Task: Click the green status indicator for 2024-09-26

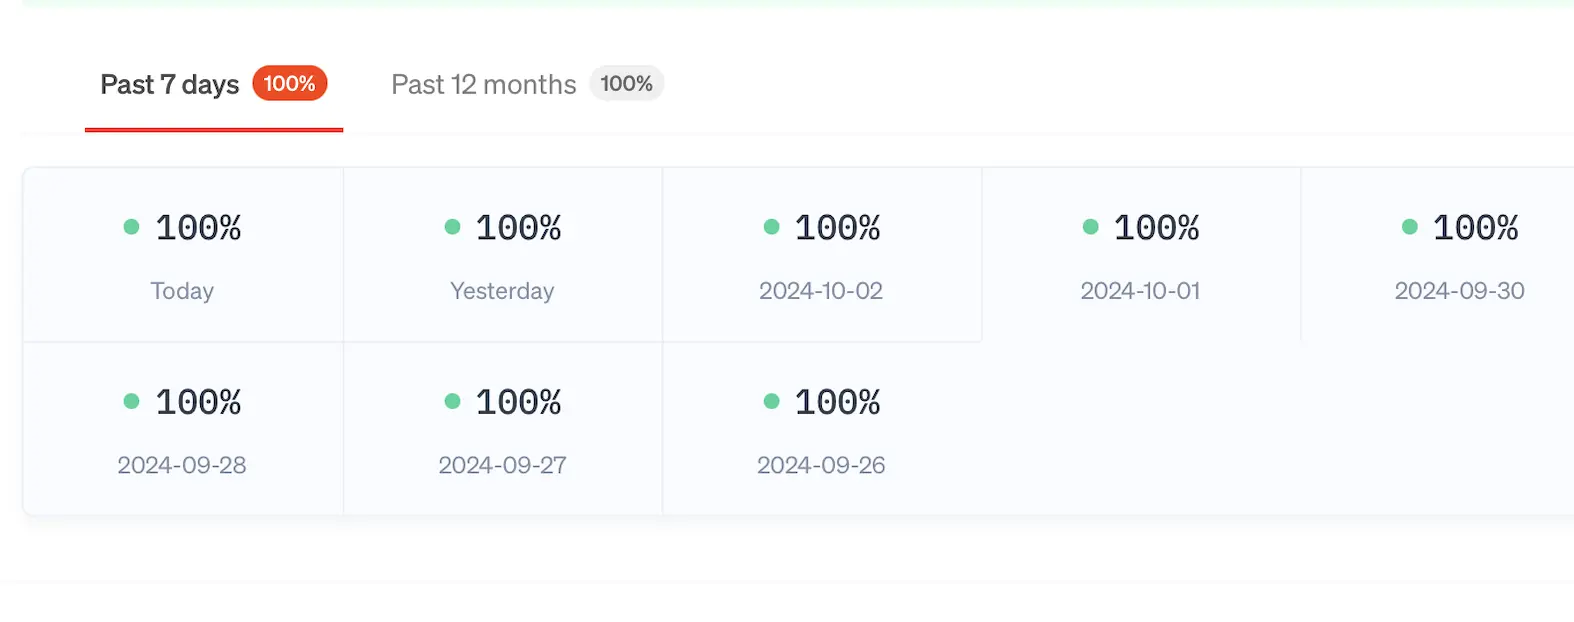Action: click(770, 401)
